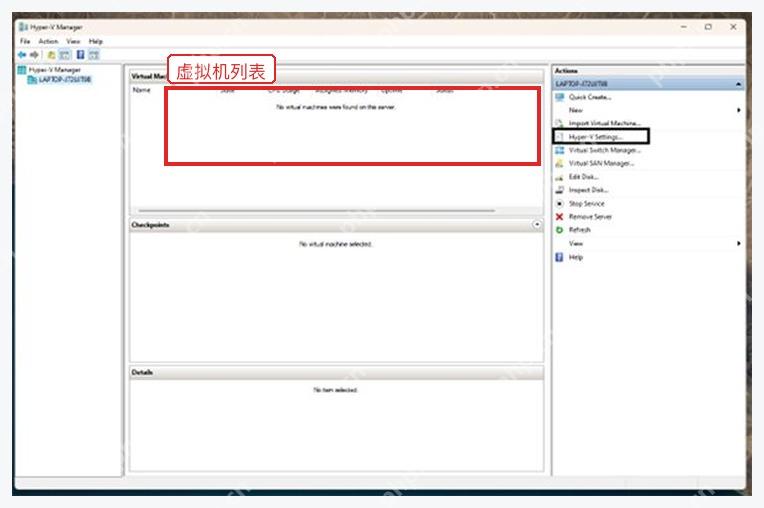Click the Help icon in Actions pane

[559, 257]
